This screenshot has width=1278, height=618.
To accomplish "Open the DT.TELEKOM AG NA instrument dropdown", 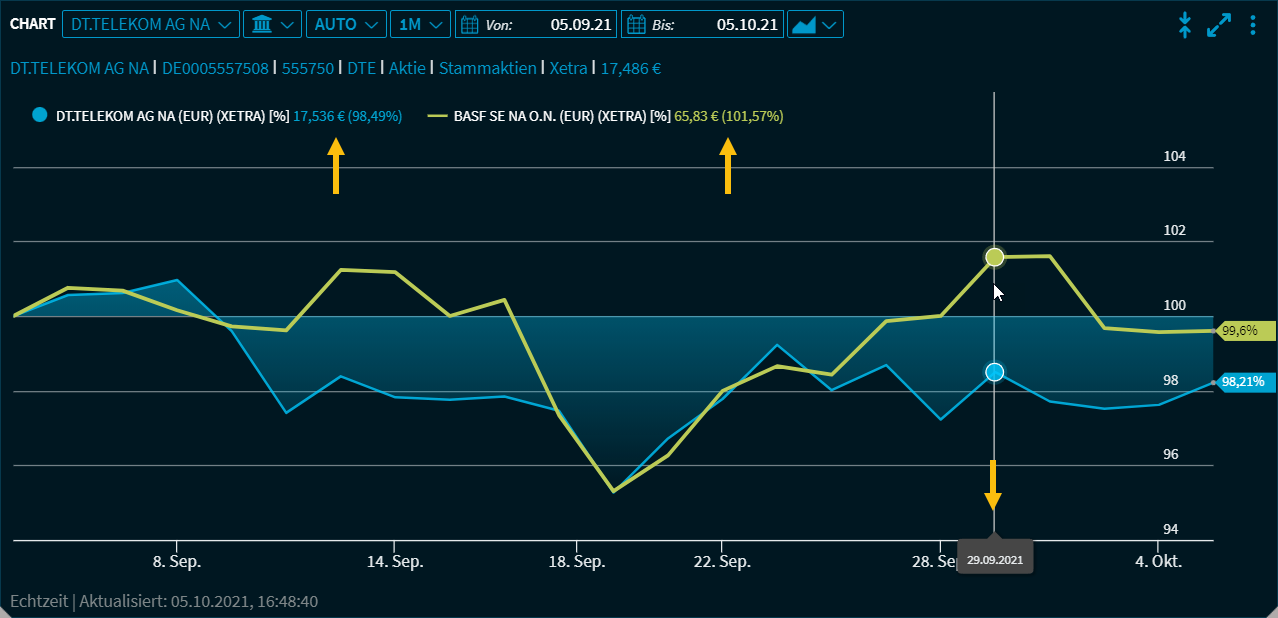I will click(150, 24).
